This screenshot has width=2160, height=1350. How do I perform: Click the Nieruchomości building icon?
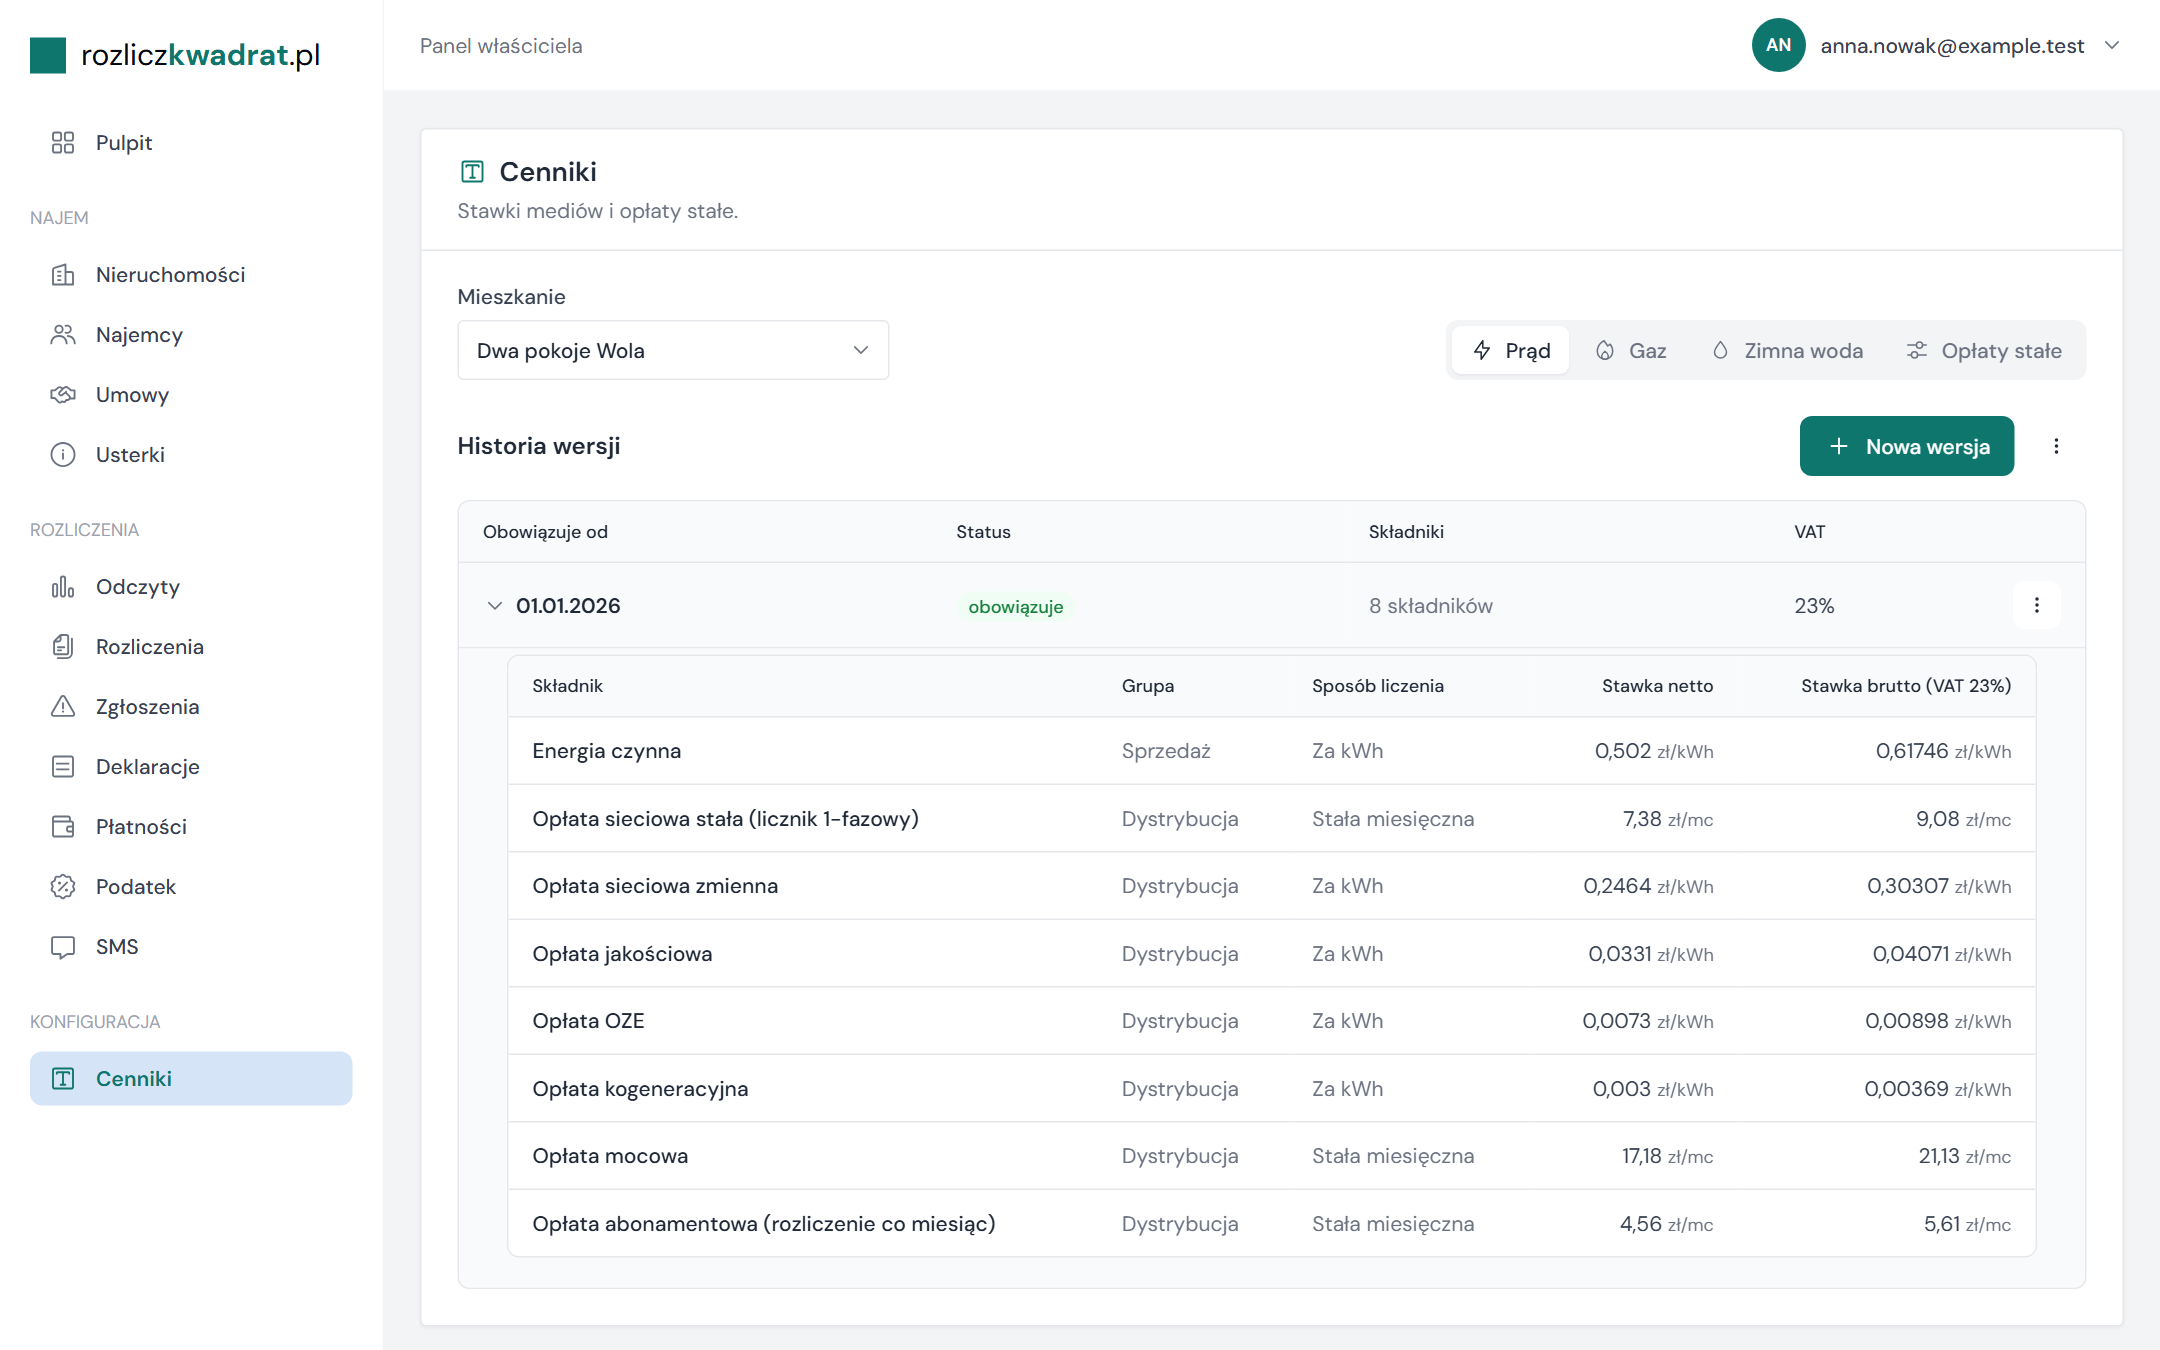pos(63,275)
